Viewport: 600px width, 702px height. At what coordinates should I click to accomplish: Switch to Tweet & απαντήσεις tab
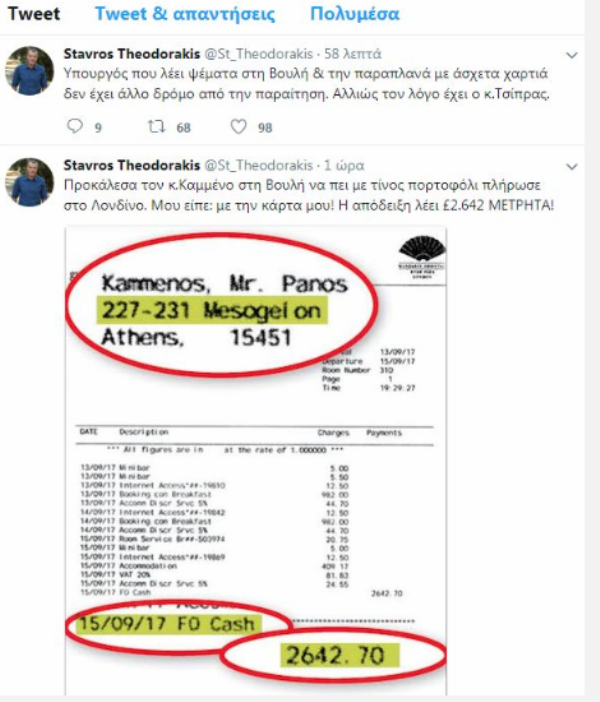185,14
